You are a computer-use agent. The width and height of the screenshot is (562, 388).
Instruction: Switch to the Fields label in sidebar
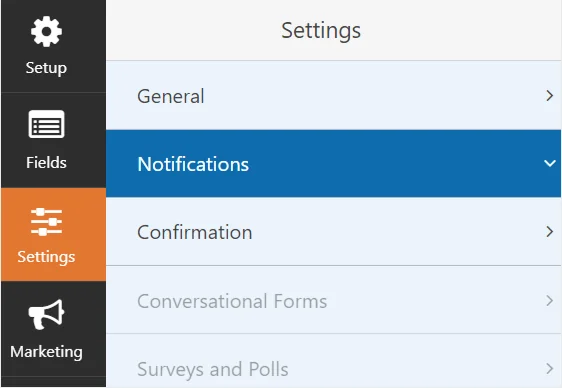click(x=46, y=162)
